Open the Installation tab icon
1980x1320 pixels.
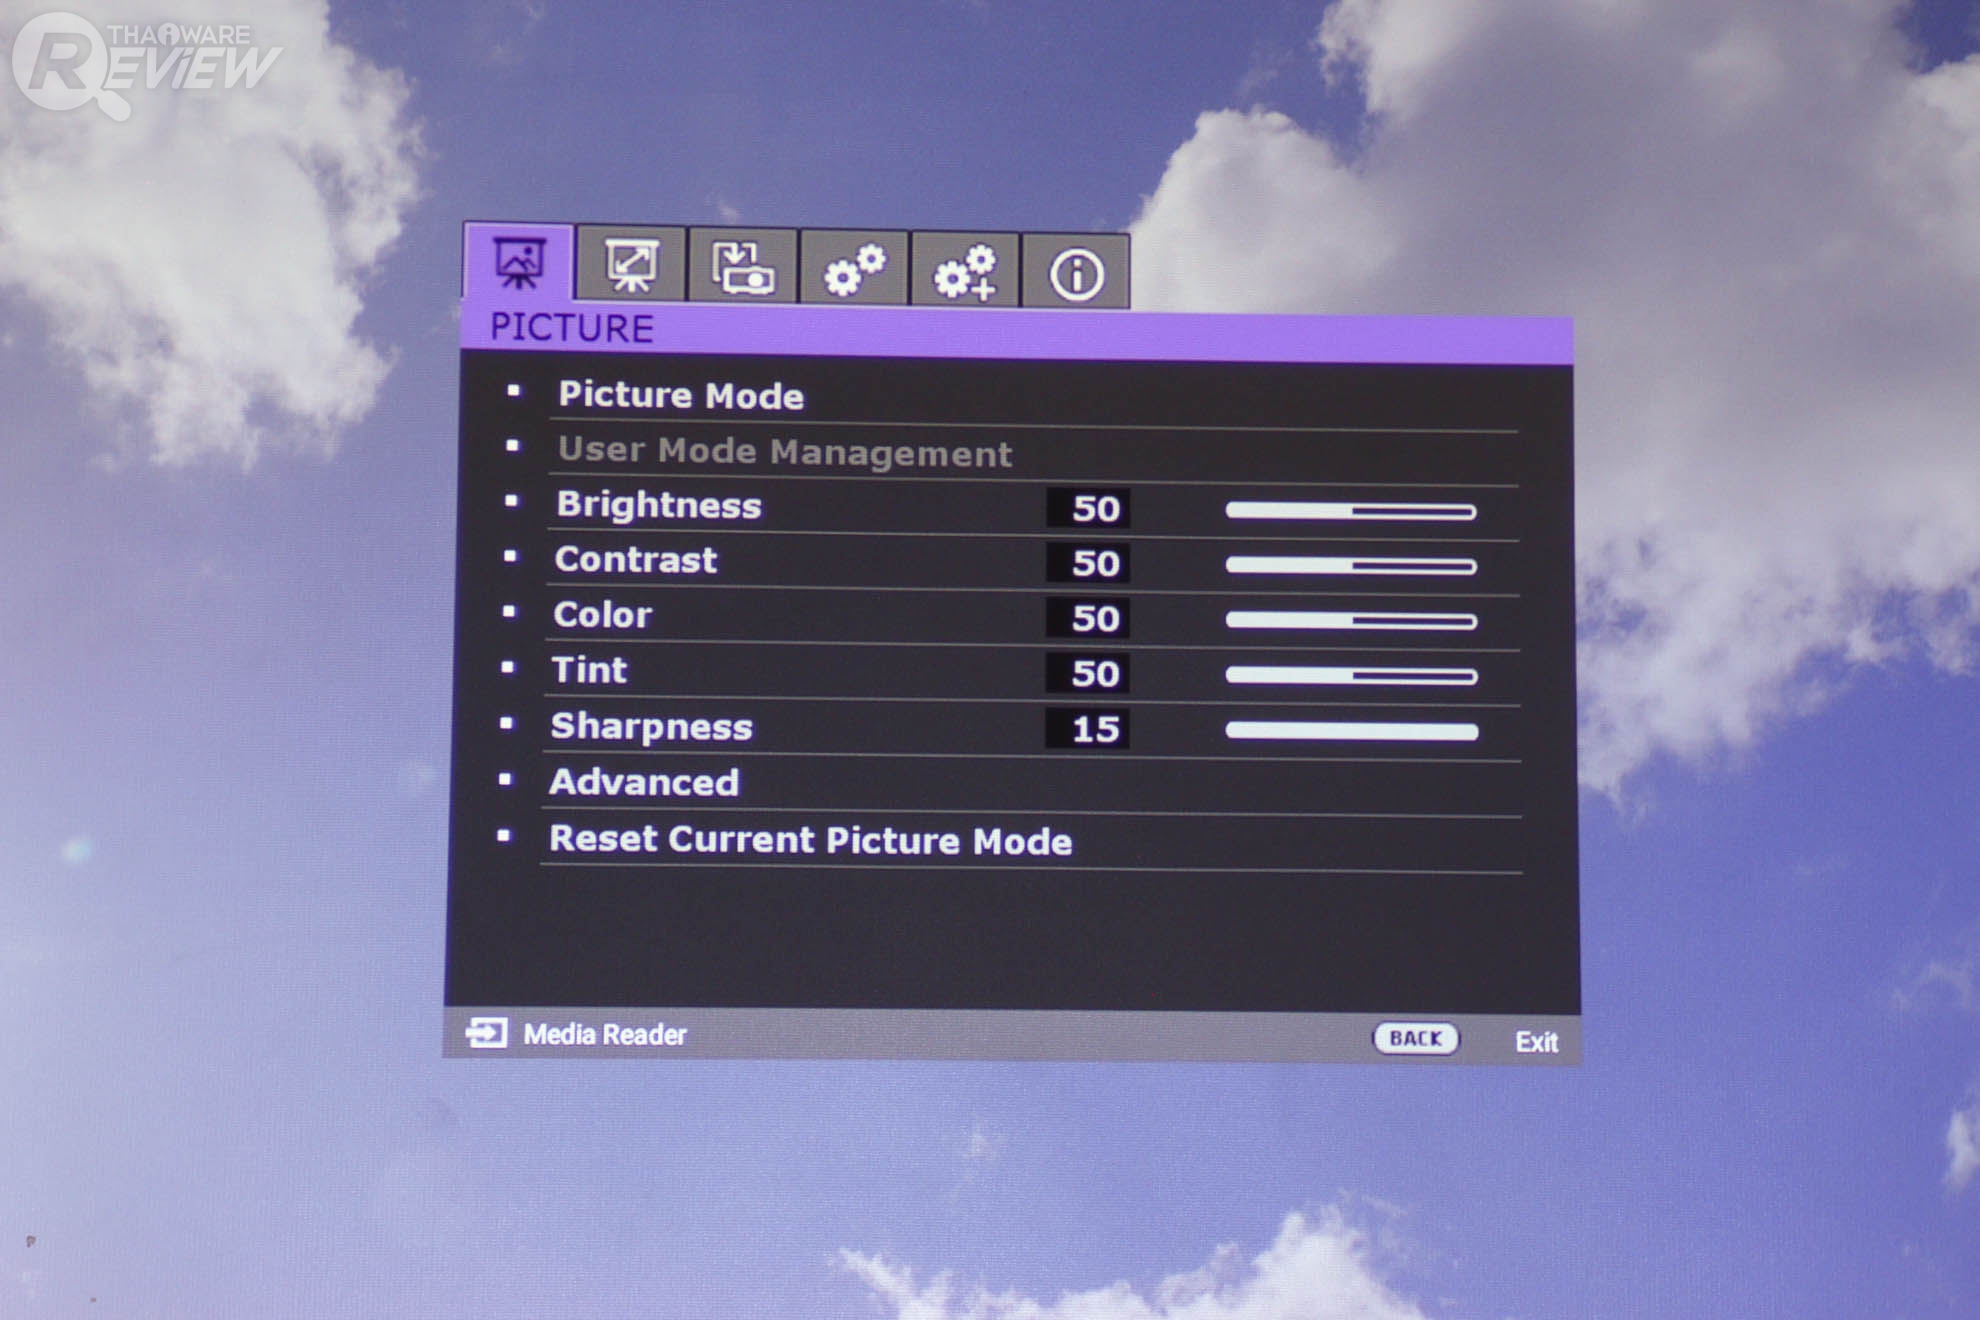pos(742,268)
